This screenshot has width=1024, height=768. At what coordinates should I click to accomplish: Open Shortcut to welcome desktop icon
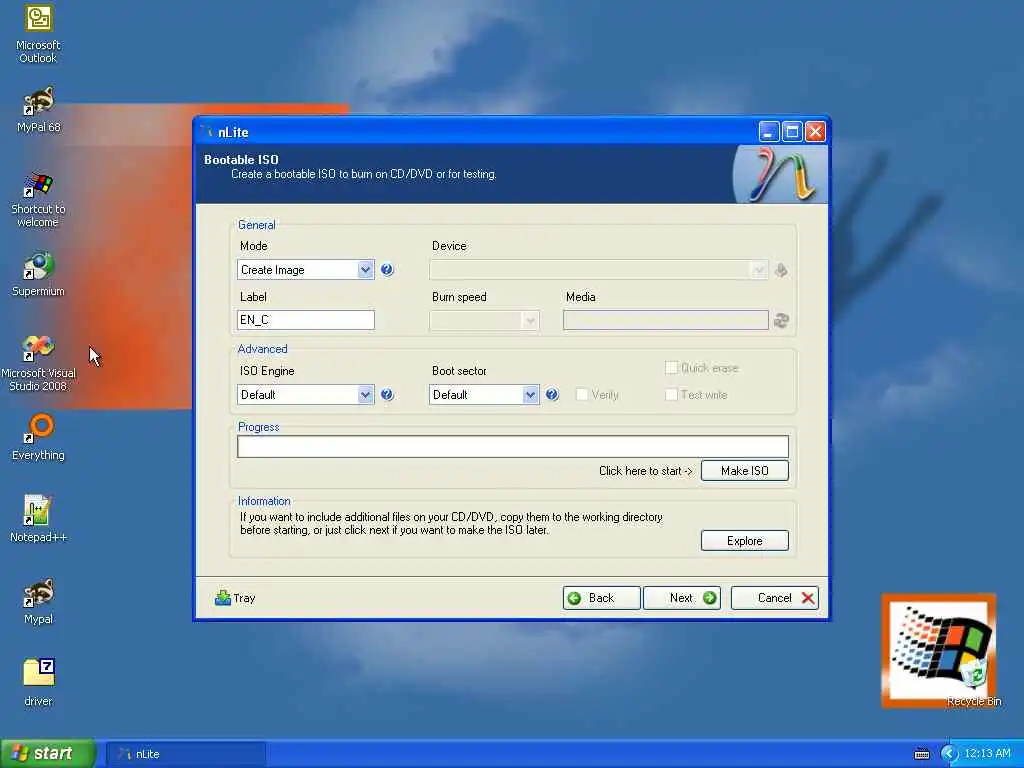click(39, 200)
